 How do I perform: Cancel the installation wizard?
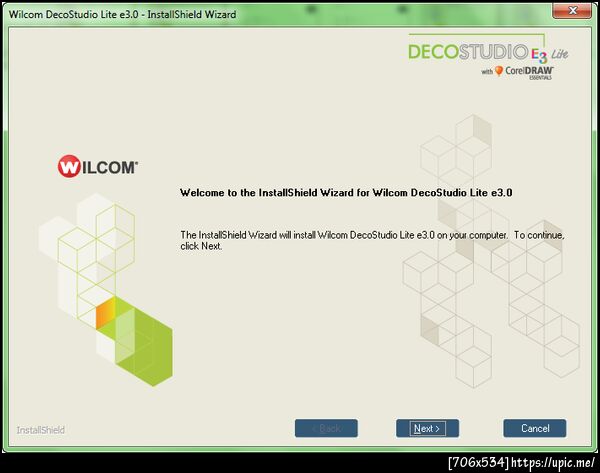535,428
